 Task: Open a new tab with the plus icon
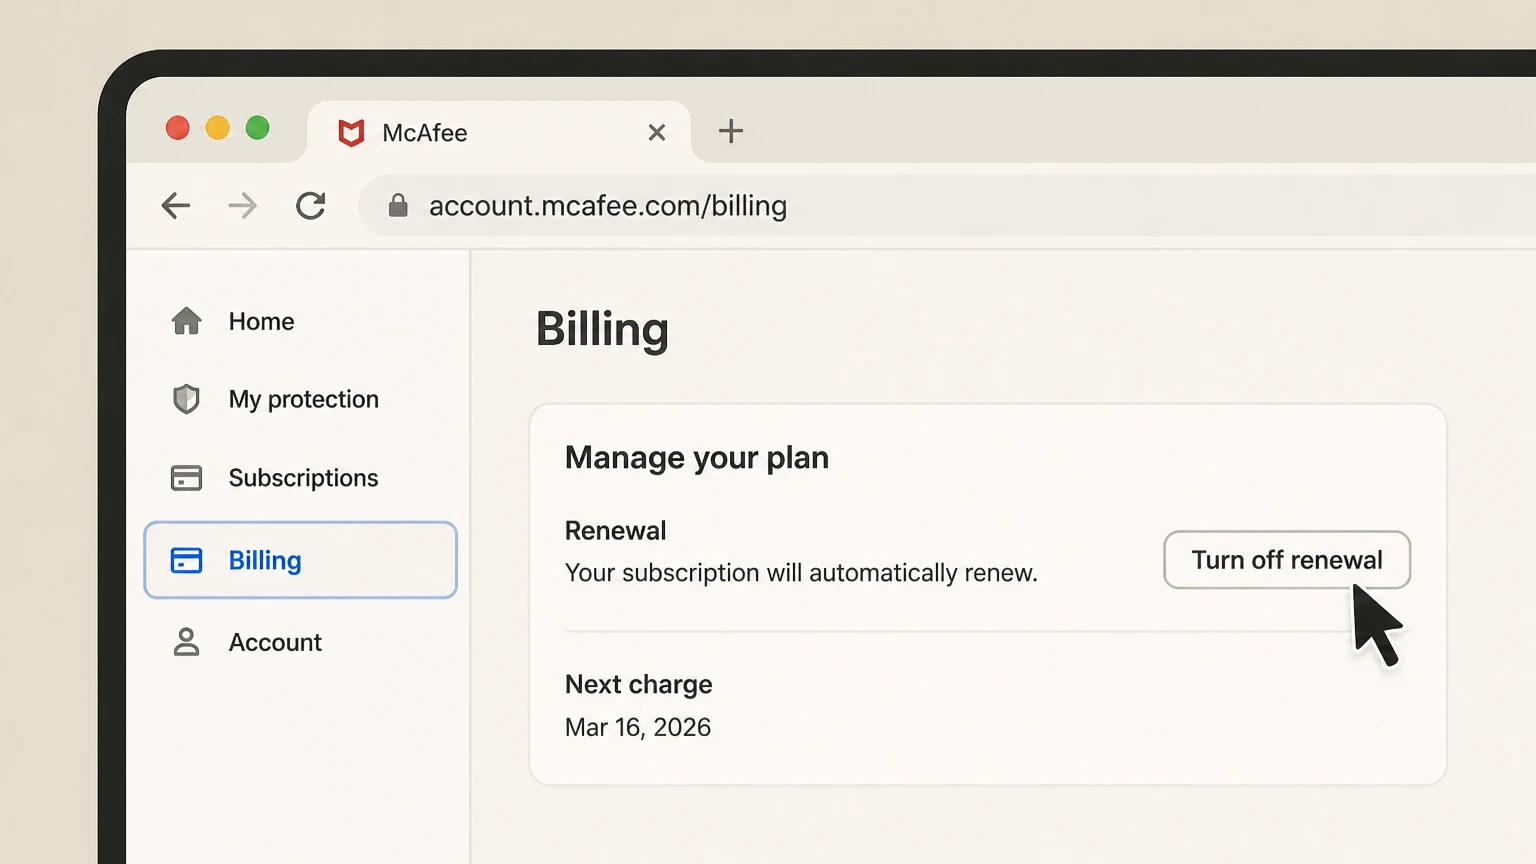tap(731, 131)
